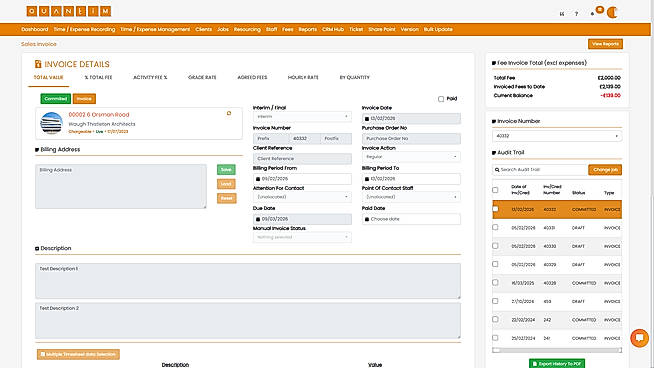The image size is (654, 368).
Task: Click the calendar icon in Paid Date field
Action: coord(367,219)
